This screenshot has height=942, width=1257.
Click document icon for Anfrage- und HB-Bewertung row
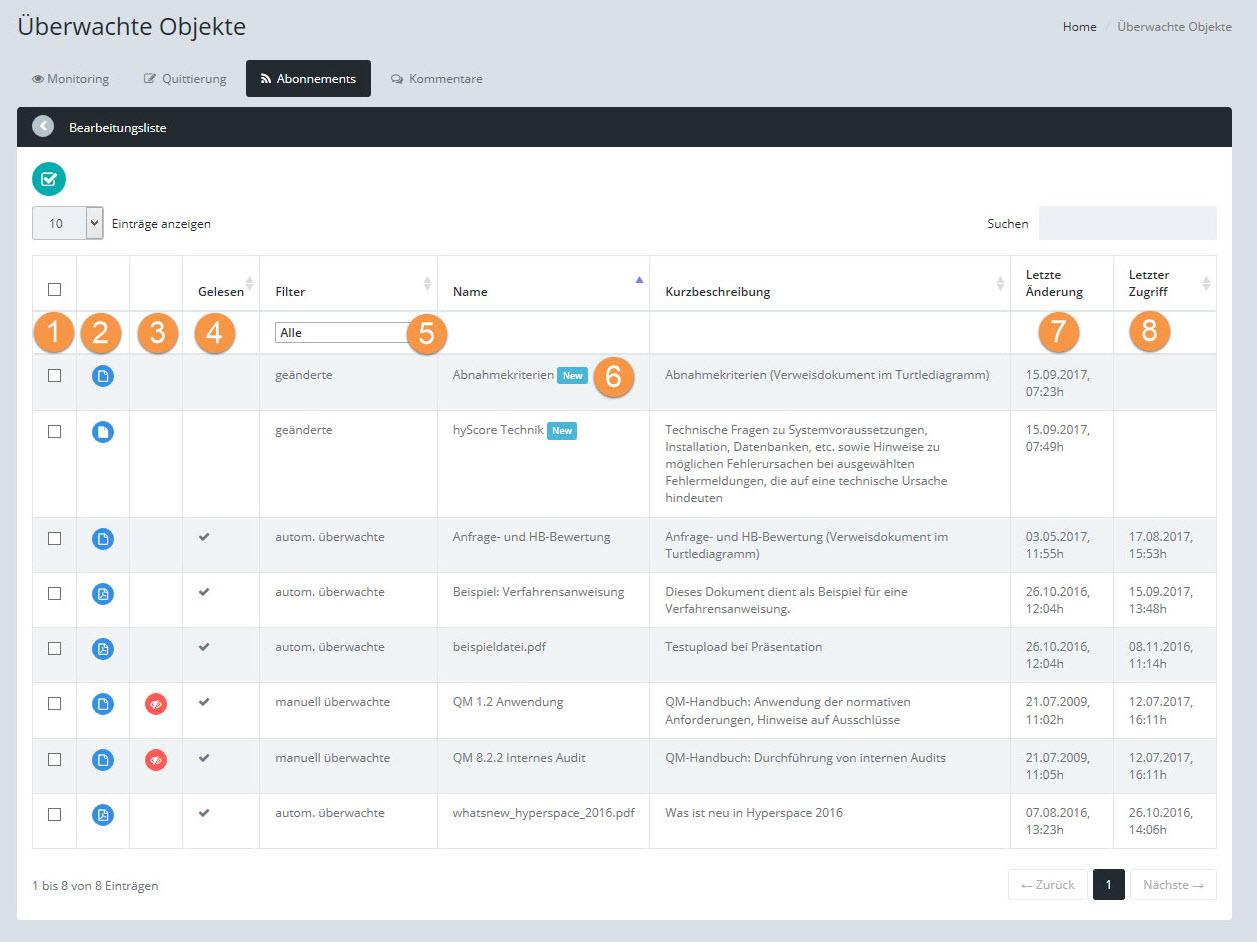tap(103, 538)
